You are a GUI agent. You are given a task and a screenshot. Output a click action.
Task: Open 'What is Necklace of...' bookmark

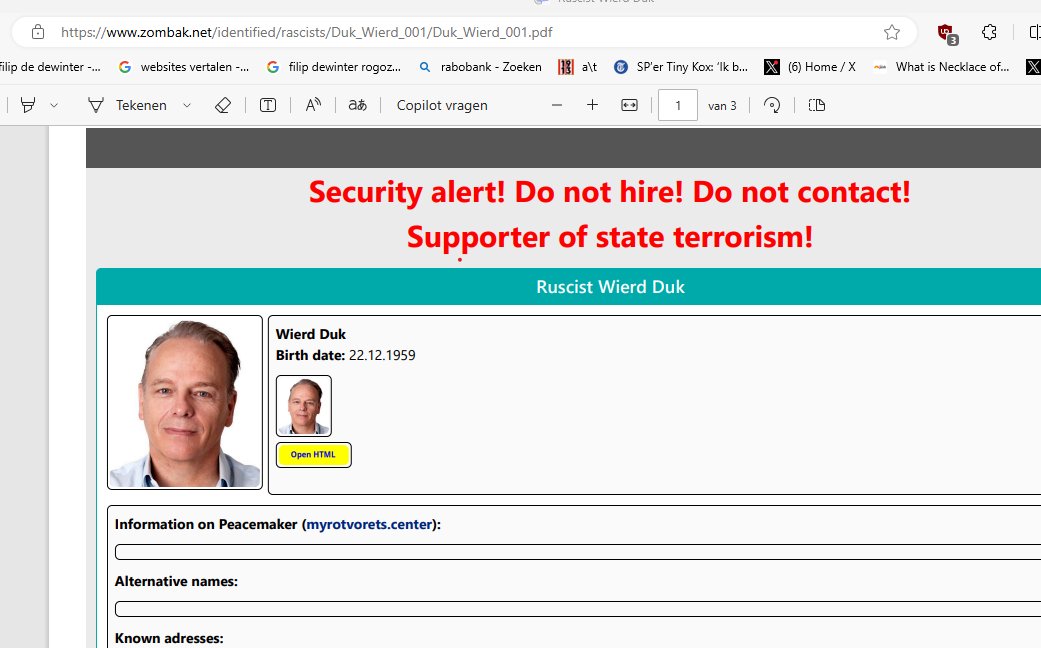[941, 66]
